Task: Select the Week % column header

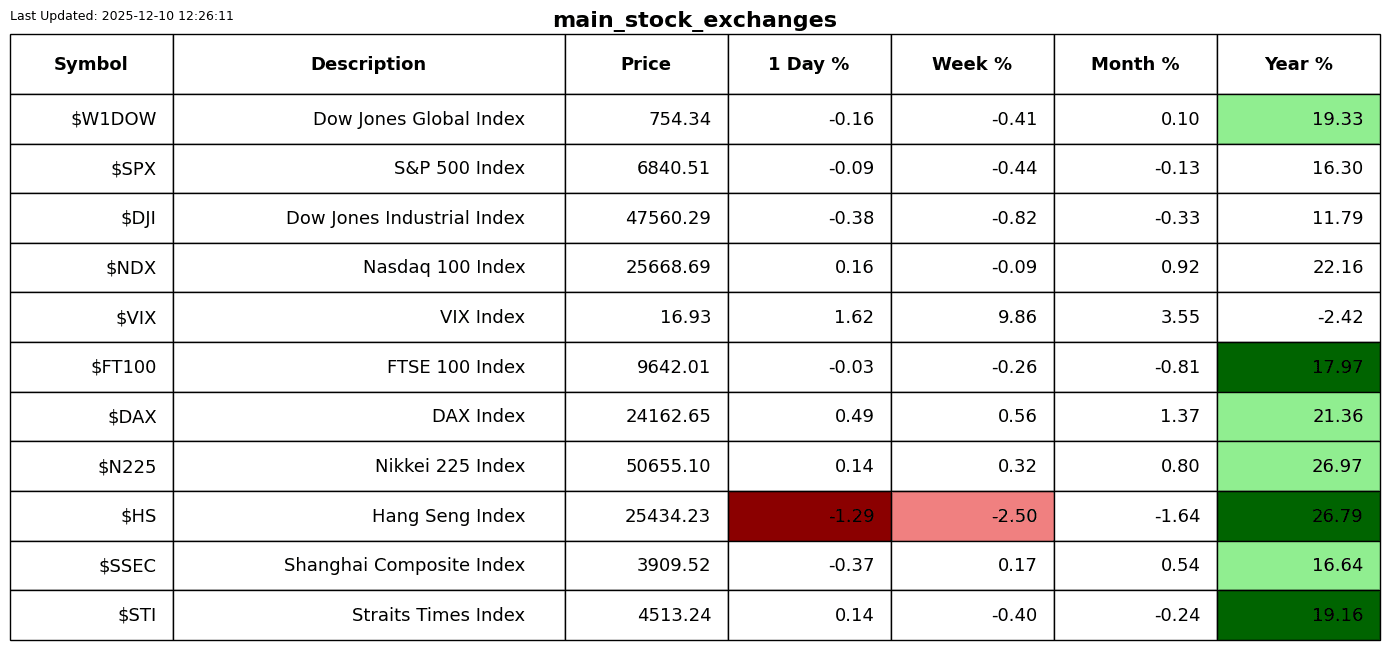Action: pyautogui.click(x=972, y=64)
